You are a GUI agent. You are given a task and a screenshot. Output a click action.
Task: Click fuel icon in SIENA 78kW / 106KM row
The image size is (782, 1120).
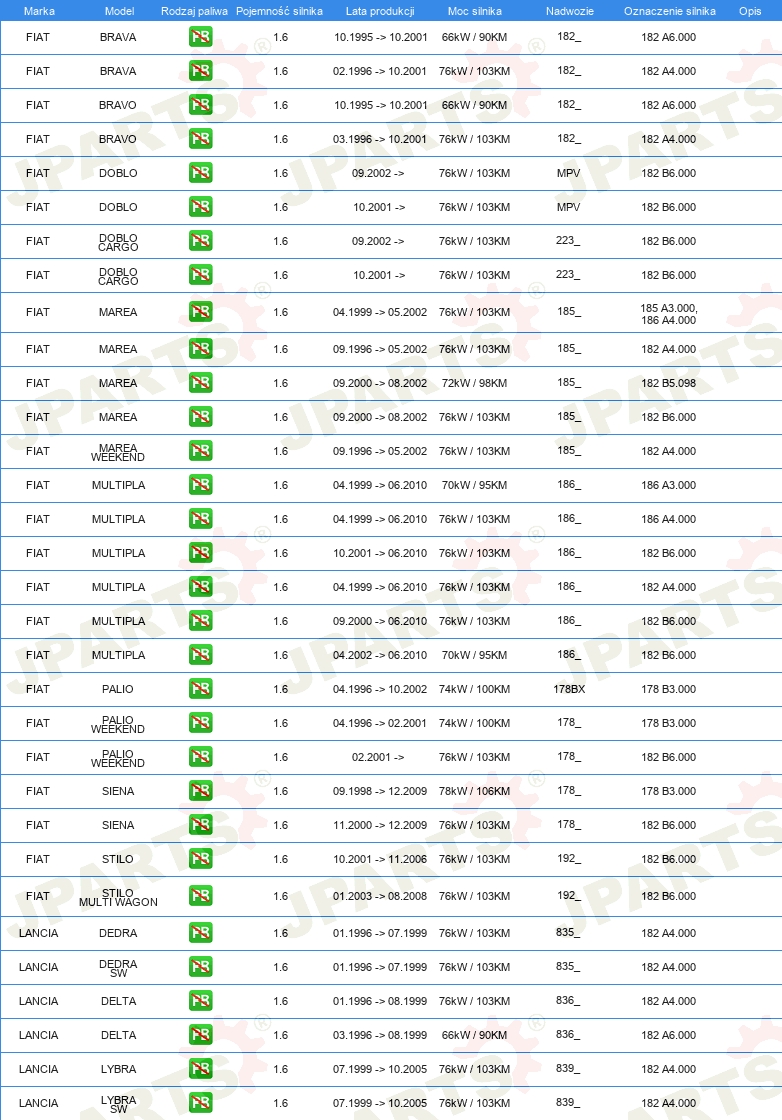tap(201, 791)
